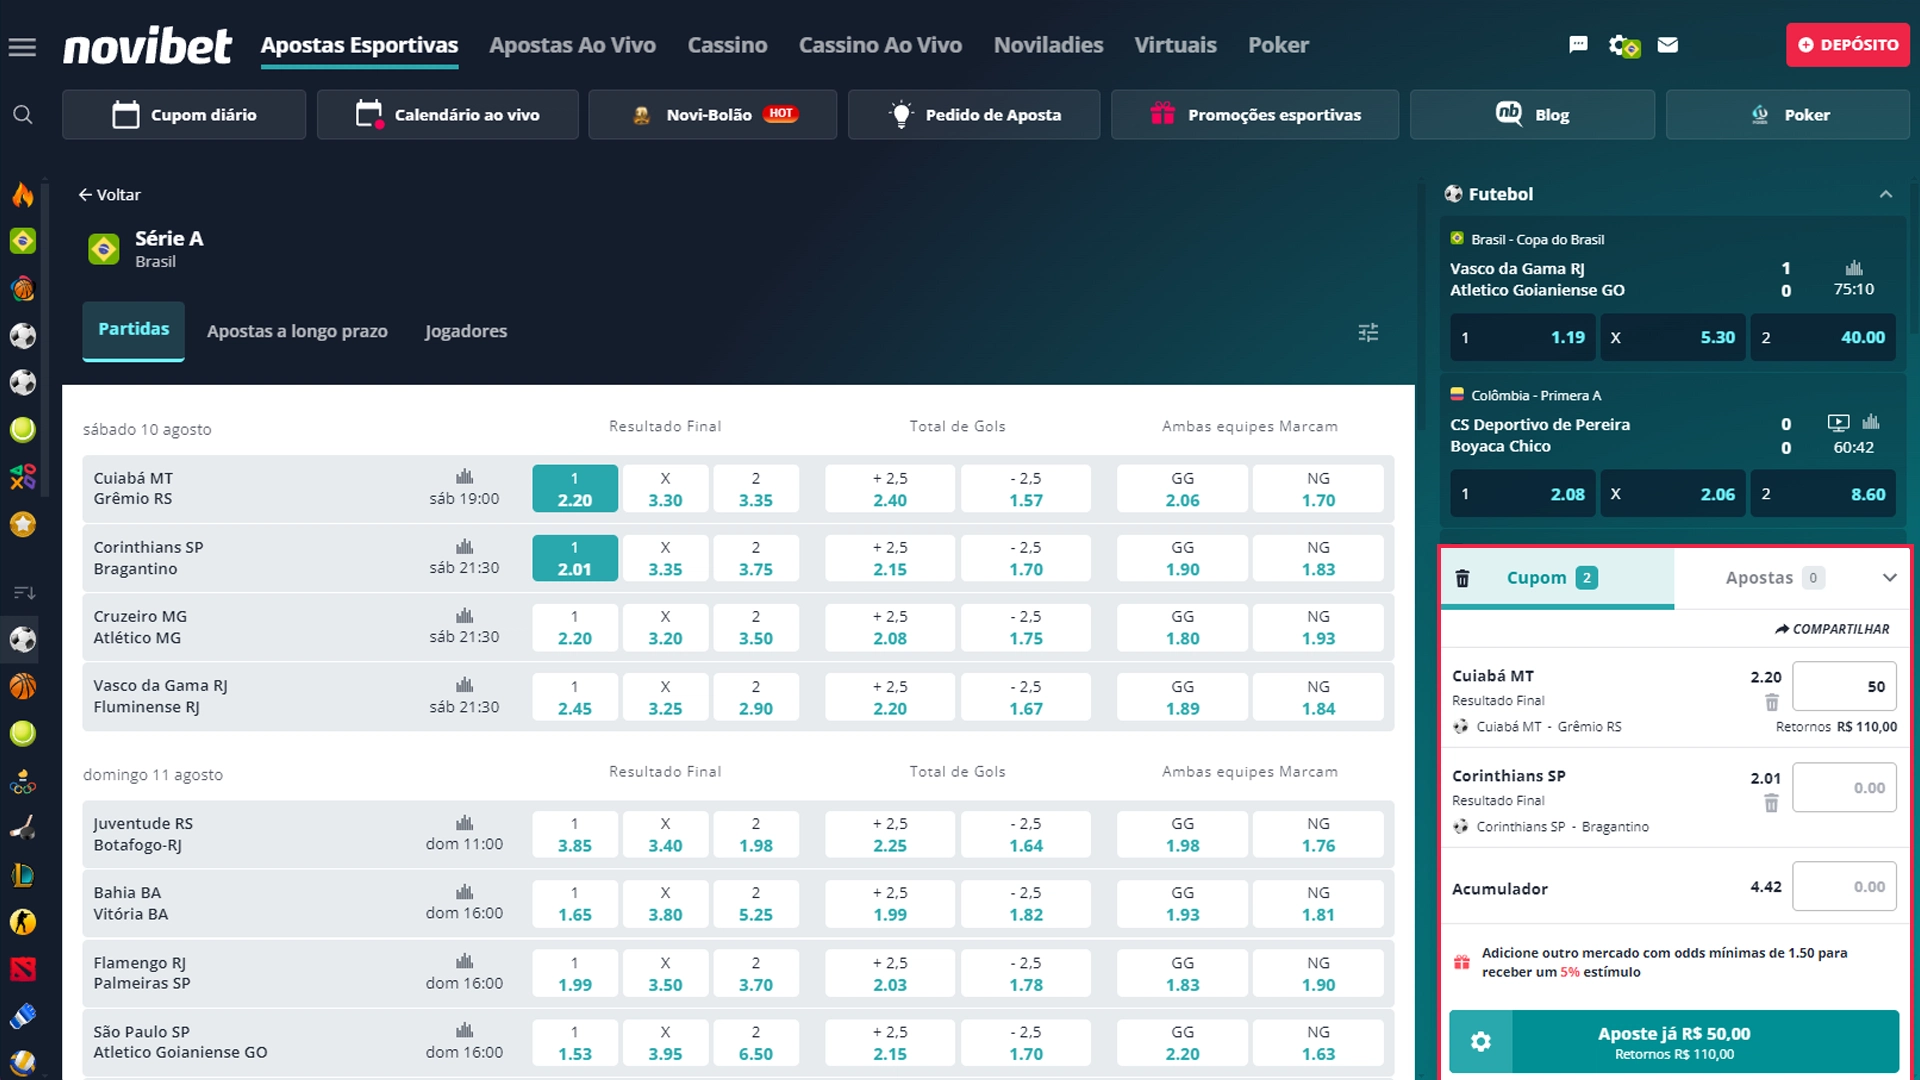Open the hamburger main menu
Image resolution: width=1920 pixels, height=1080 pixels.
click(x=22, y=46)
